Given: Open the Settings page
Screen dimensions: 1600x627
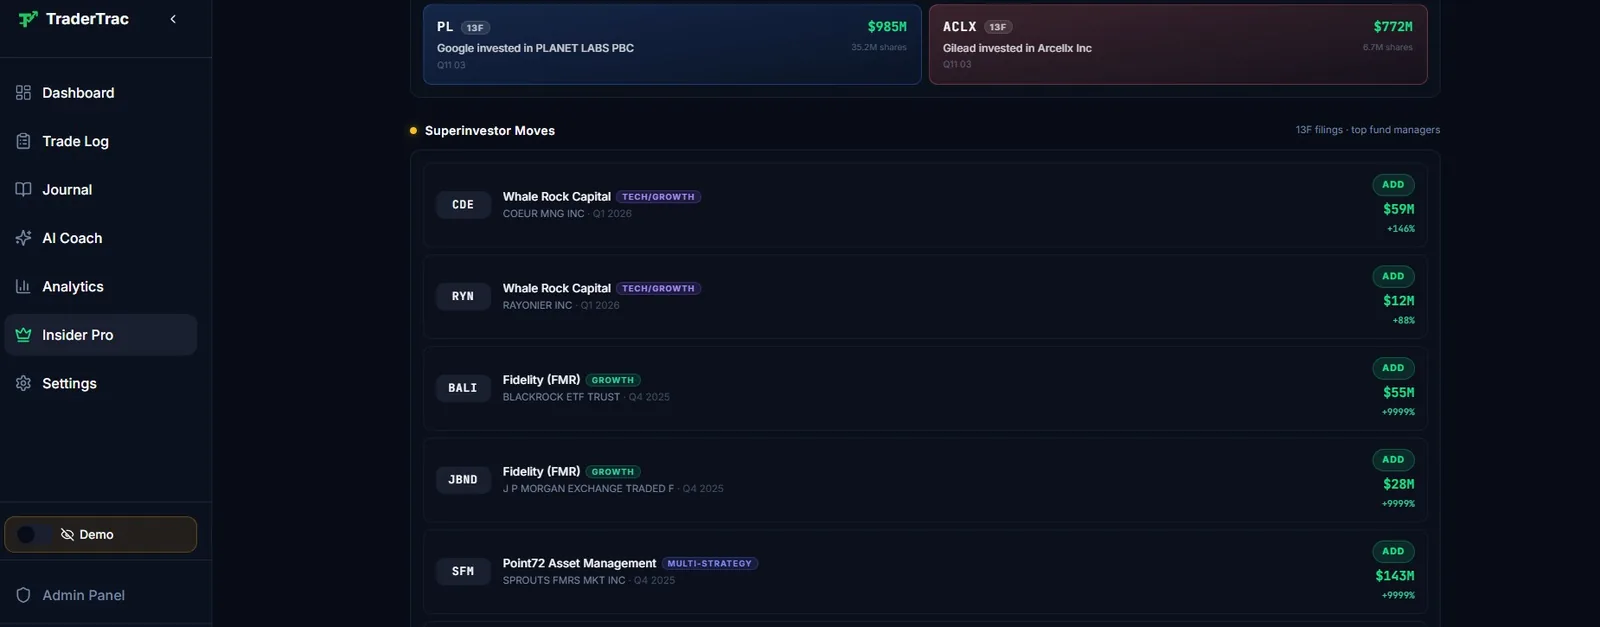Looking at the screenshot, I should click(x=100, y=383).
